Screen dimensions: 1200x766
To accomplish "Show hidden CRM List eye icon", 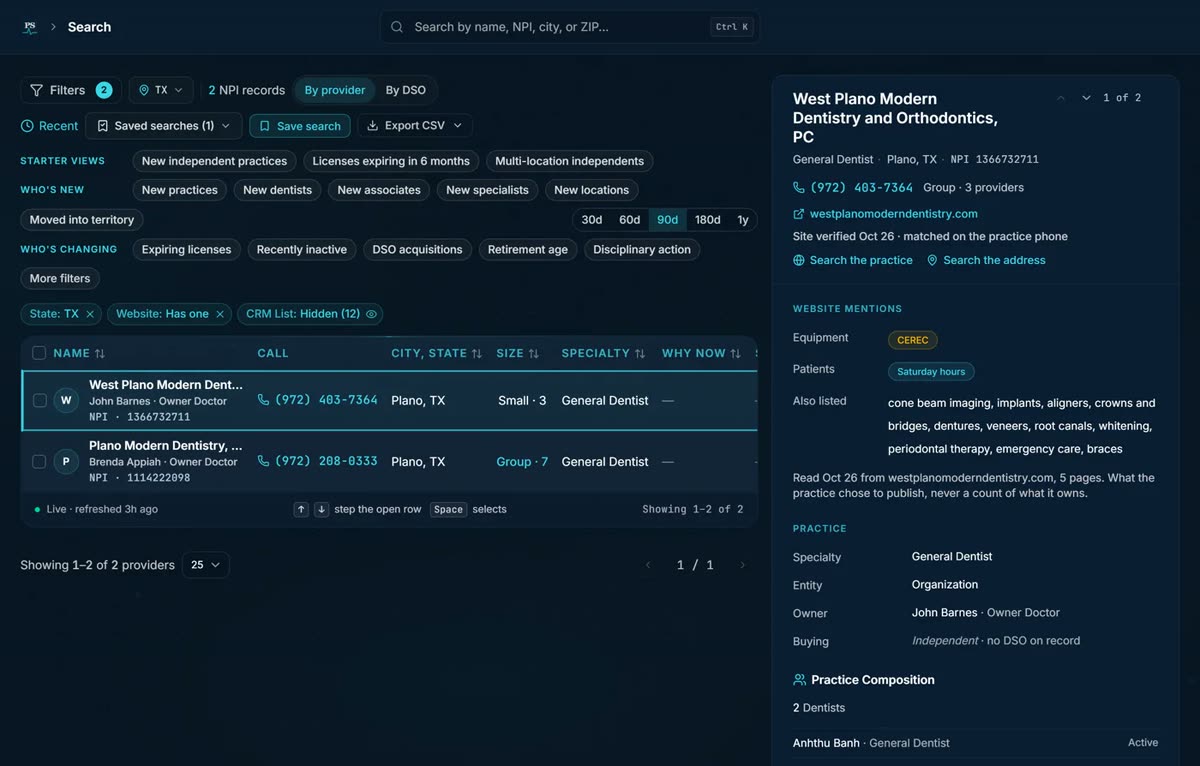I will pyautogui.click(x=372, y=314).
